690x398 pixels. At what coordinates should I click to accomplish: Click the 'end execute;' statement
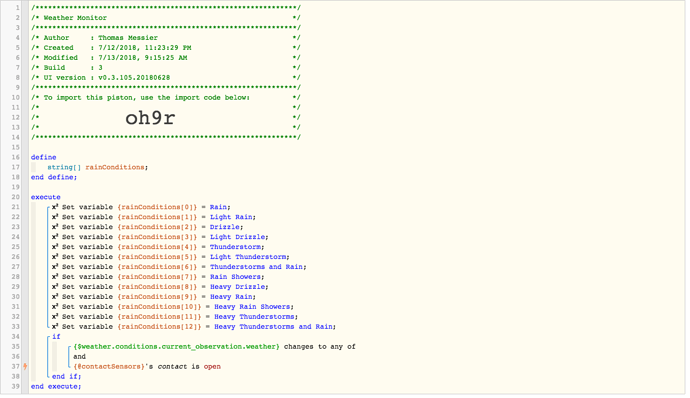(x=56, y=387)
